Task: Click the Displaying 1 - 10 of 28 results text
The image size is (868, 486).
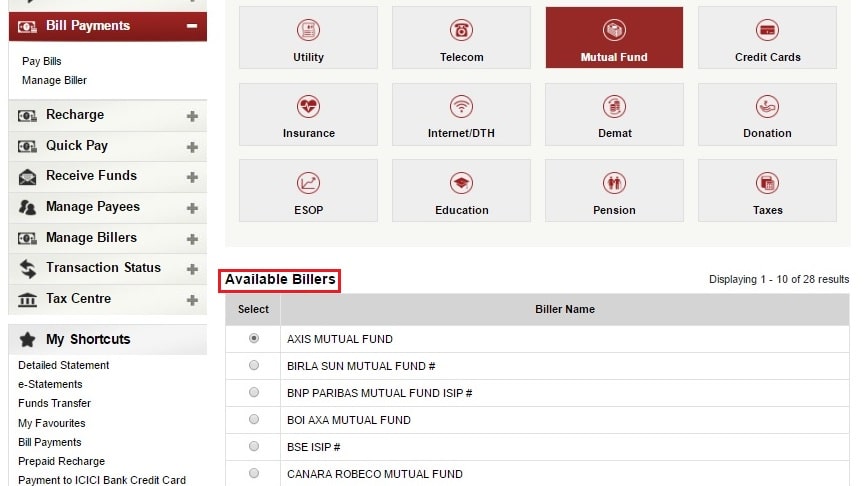Action: coord(779,280)
